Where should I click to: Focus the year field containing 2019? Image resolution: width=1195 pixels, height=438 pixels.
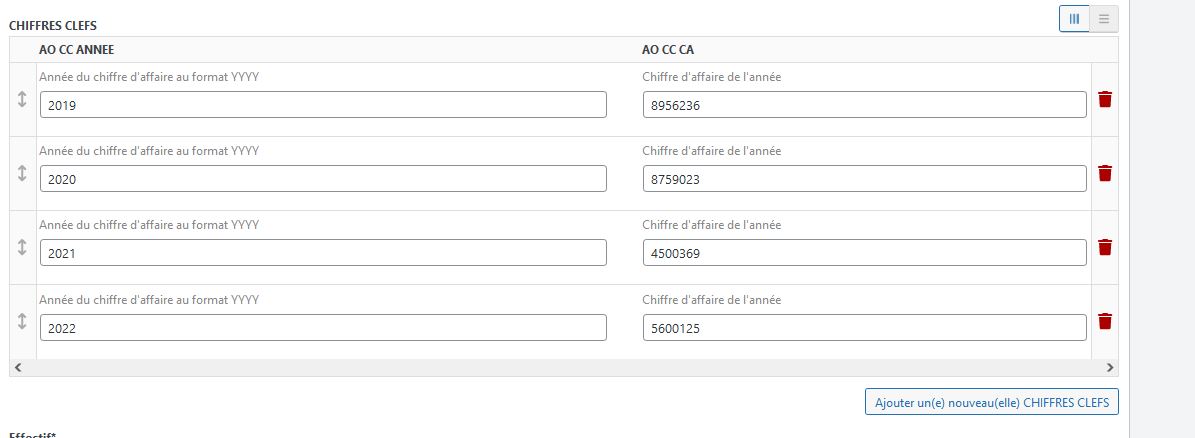[x=323, y=105]
